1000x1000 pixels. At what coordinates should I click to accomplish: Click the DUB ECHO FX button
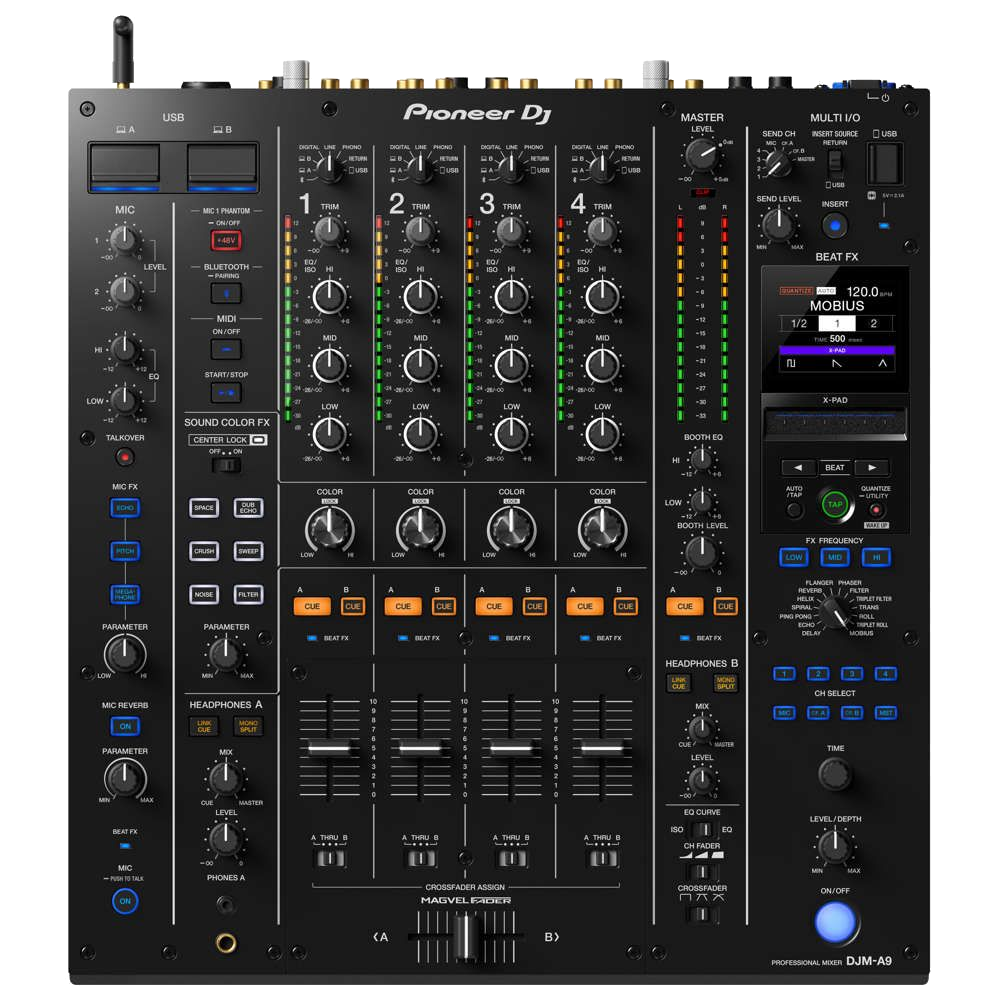[248, 508]
